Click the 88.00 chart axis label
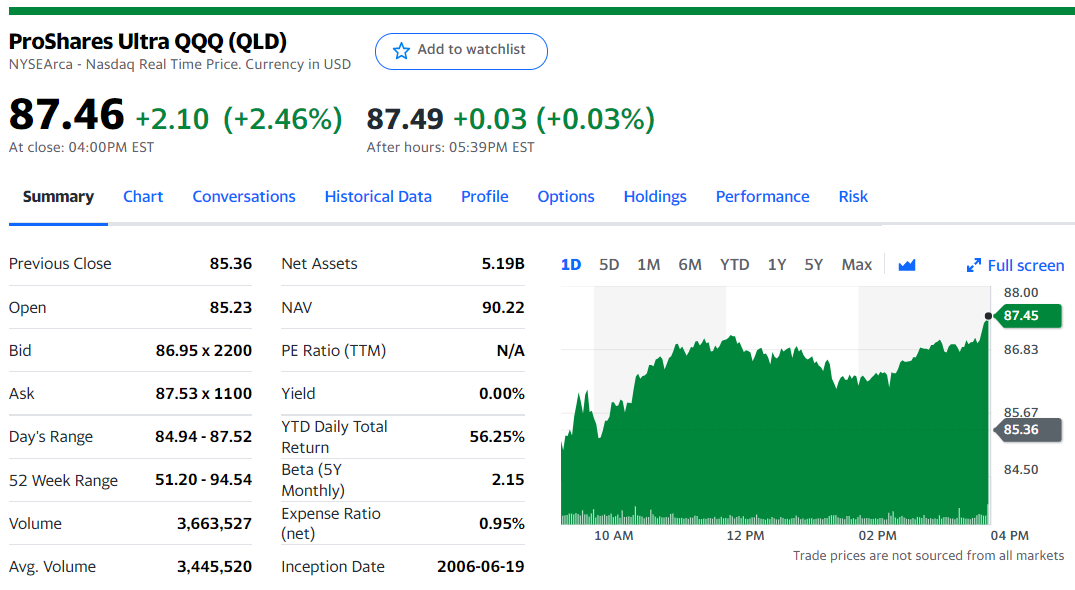This screenshot has height=590, width=1075. (1021, 293)
